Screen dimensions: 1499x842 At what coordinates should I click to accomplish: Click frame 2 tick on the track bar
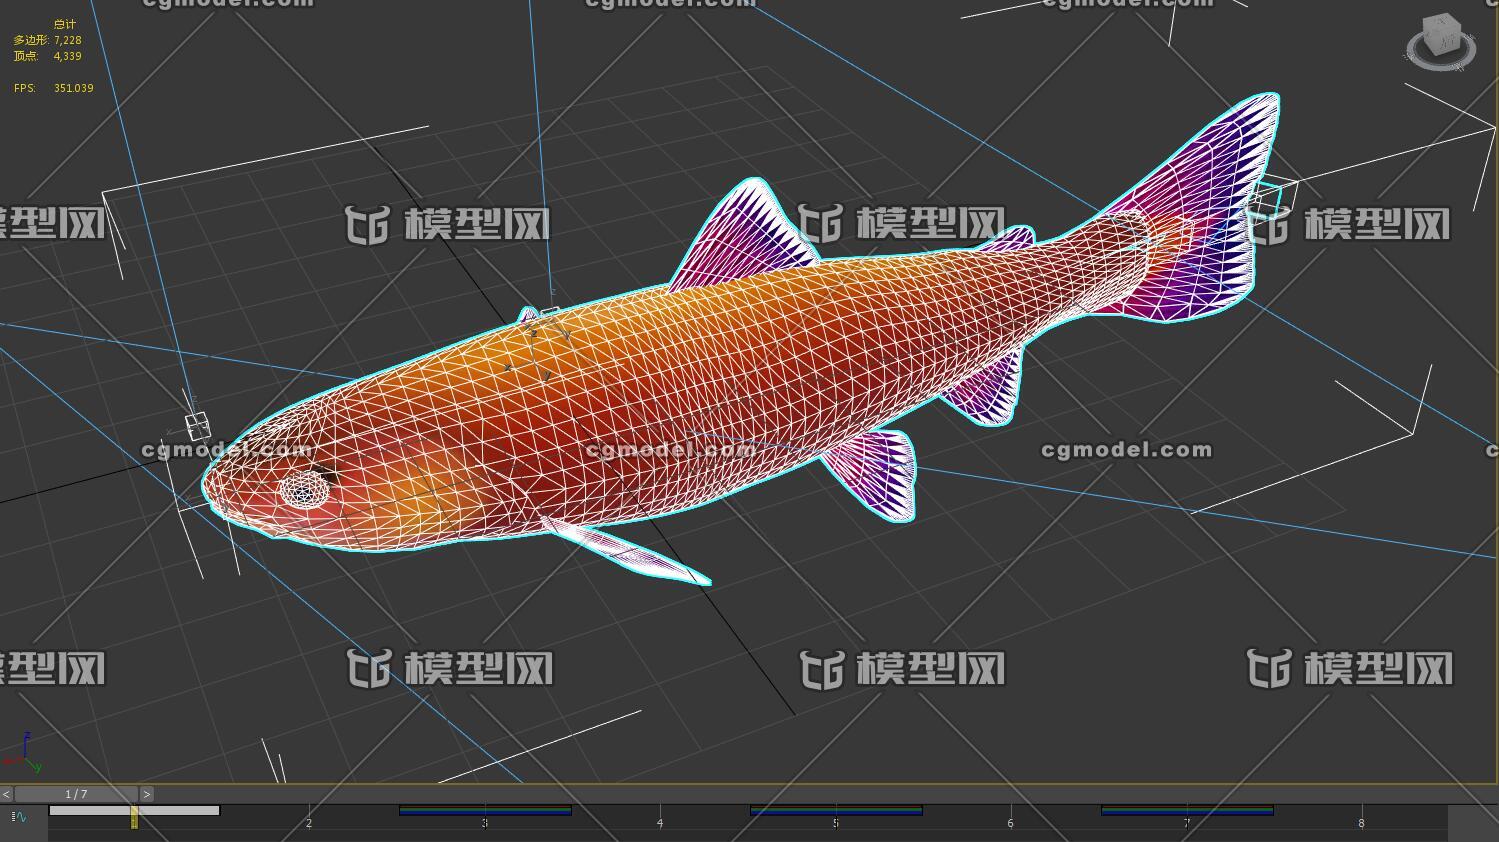[309, 822]
